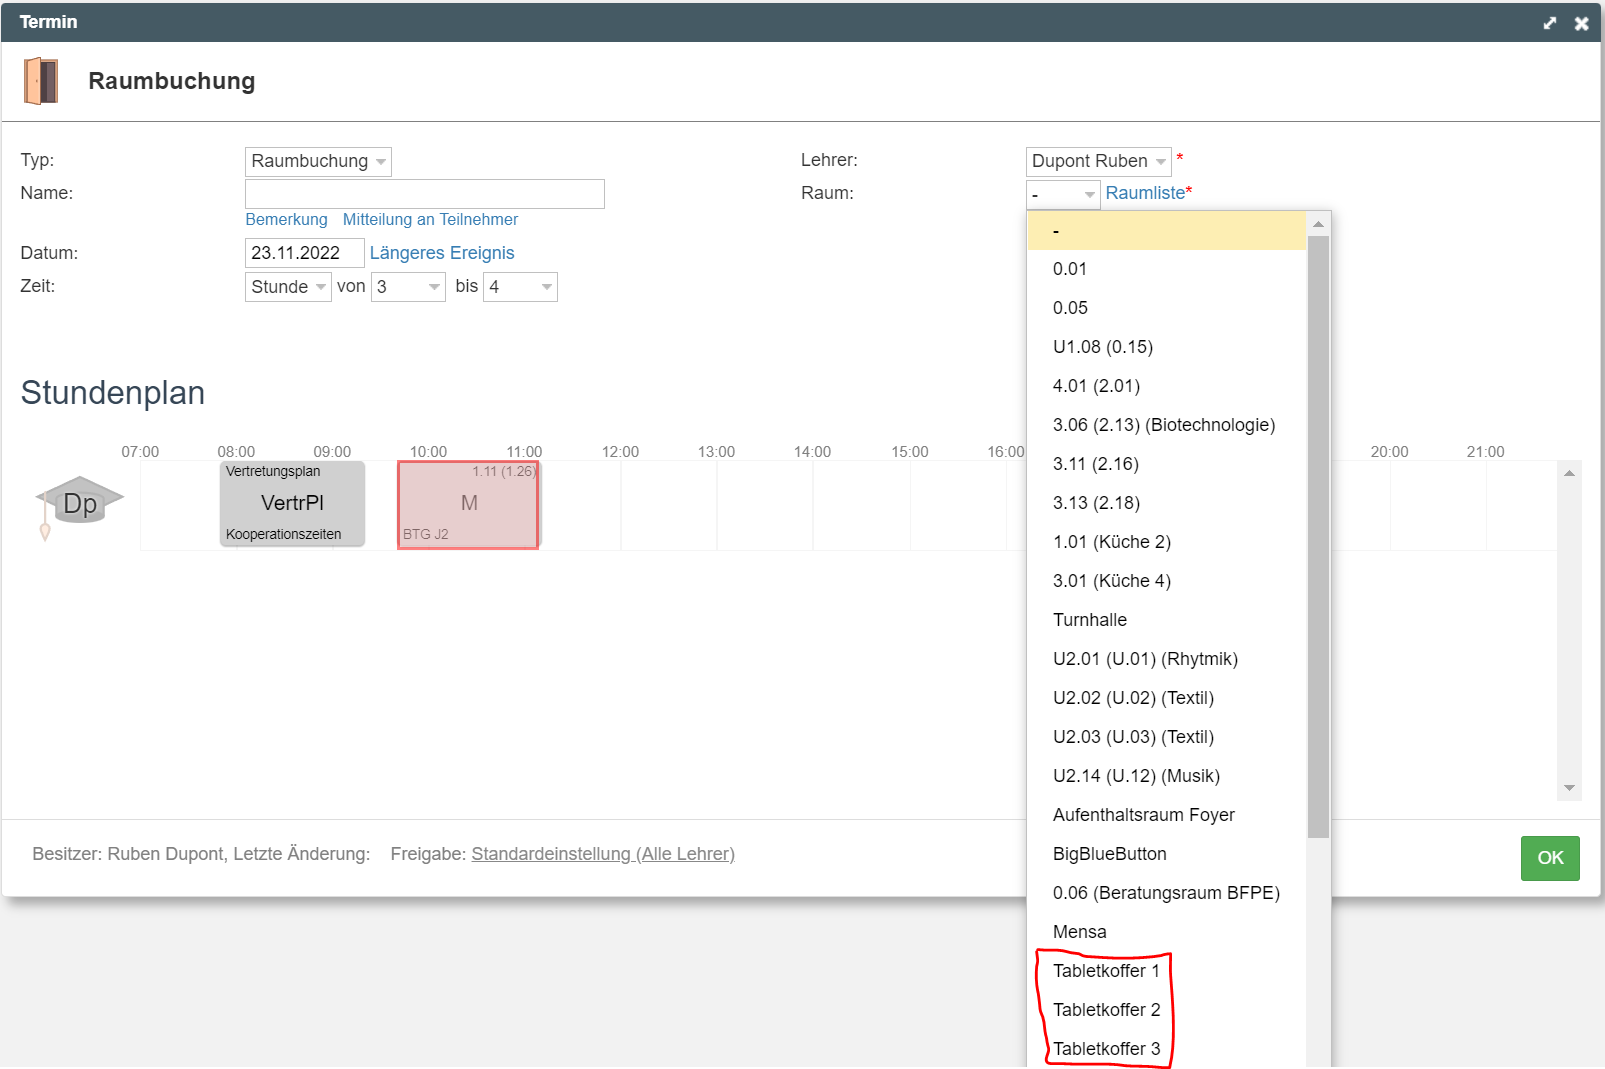Expand the dialog with the maximize icon
The width and height of the screenshot is (1605, 1069).
coord(1549,23)
